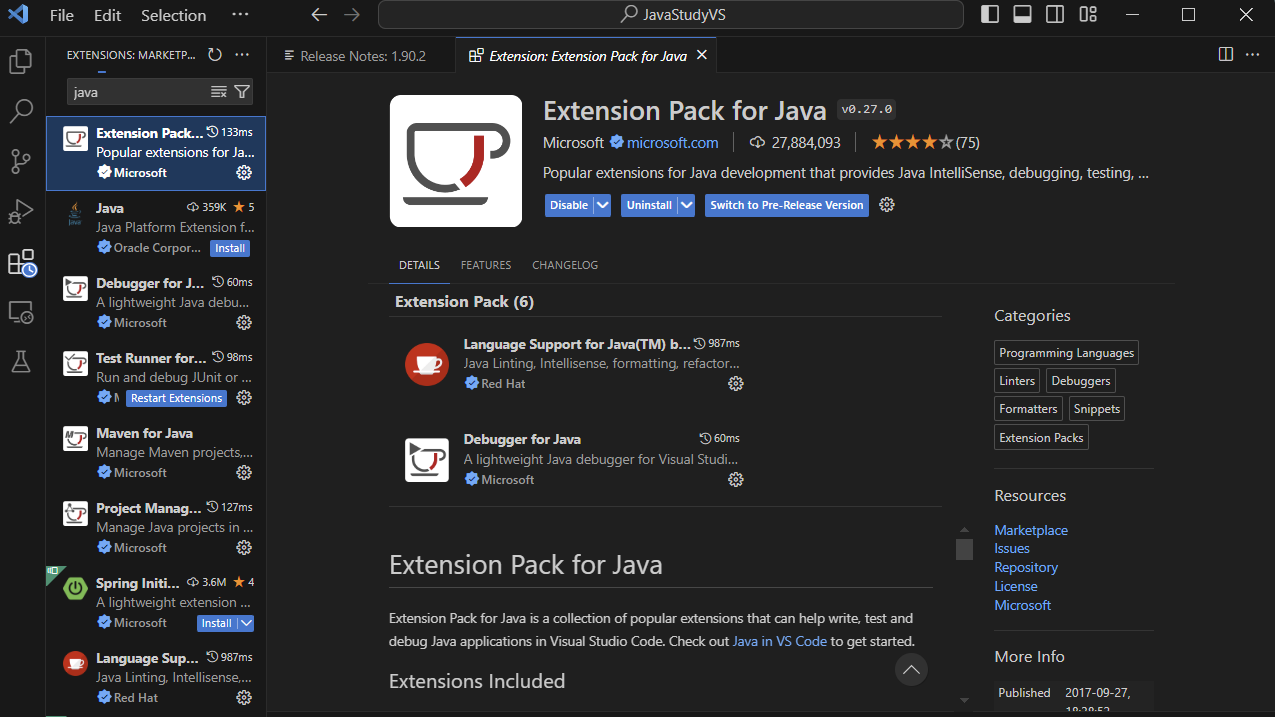Click the VS Code logo icon
This screenshot has width=1275, height=717.
click(17, 15)
